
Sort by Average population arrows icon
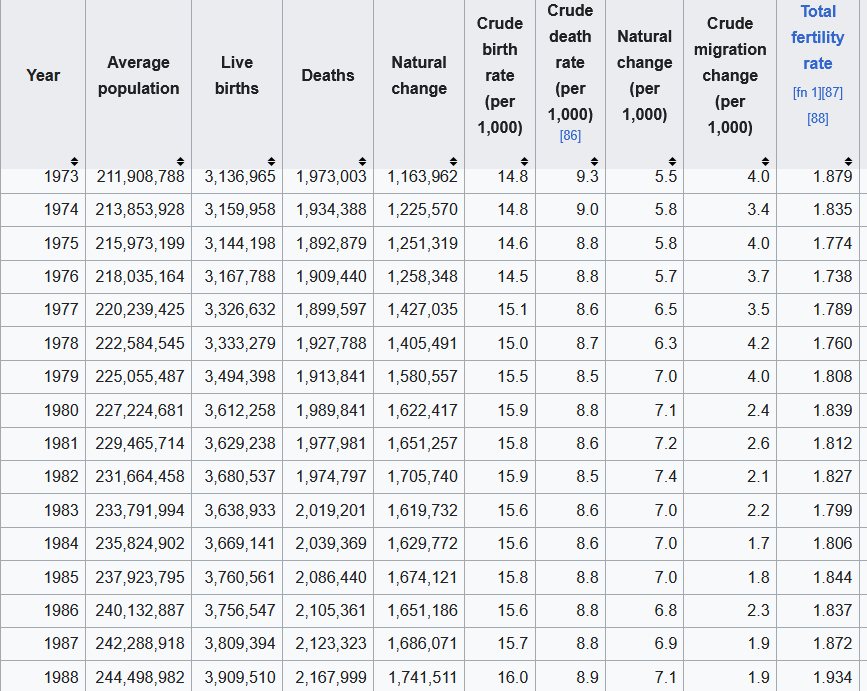(180, 161)
